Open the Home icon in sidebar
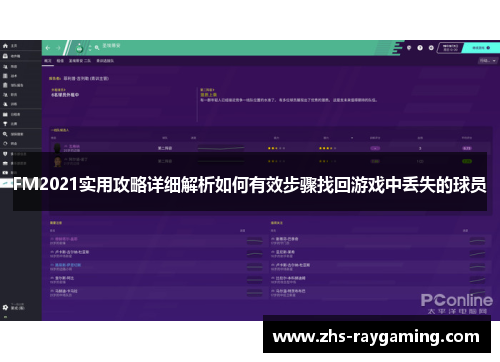This screenshot has width=500, height=362. click(5, 46)
